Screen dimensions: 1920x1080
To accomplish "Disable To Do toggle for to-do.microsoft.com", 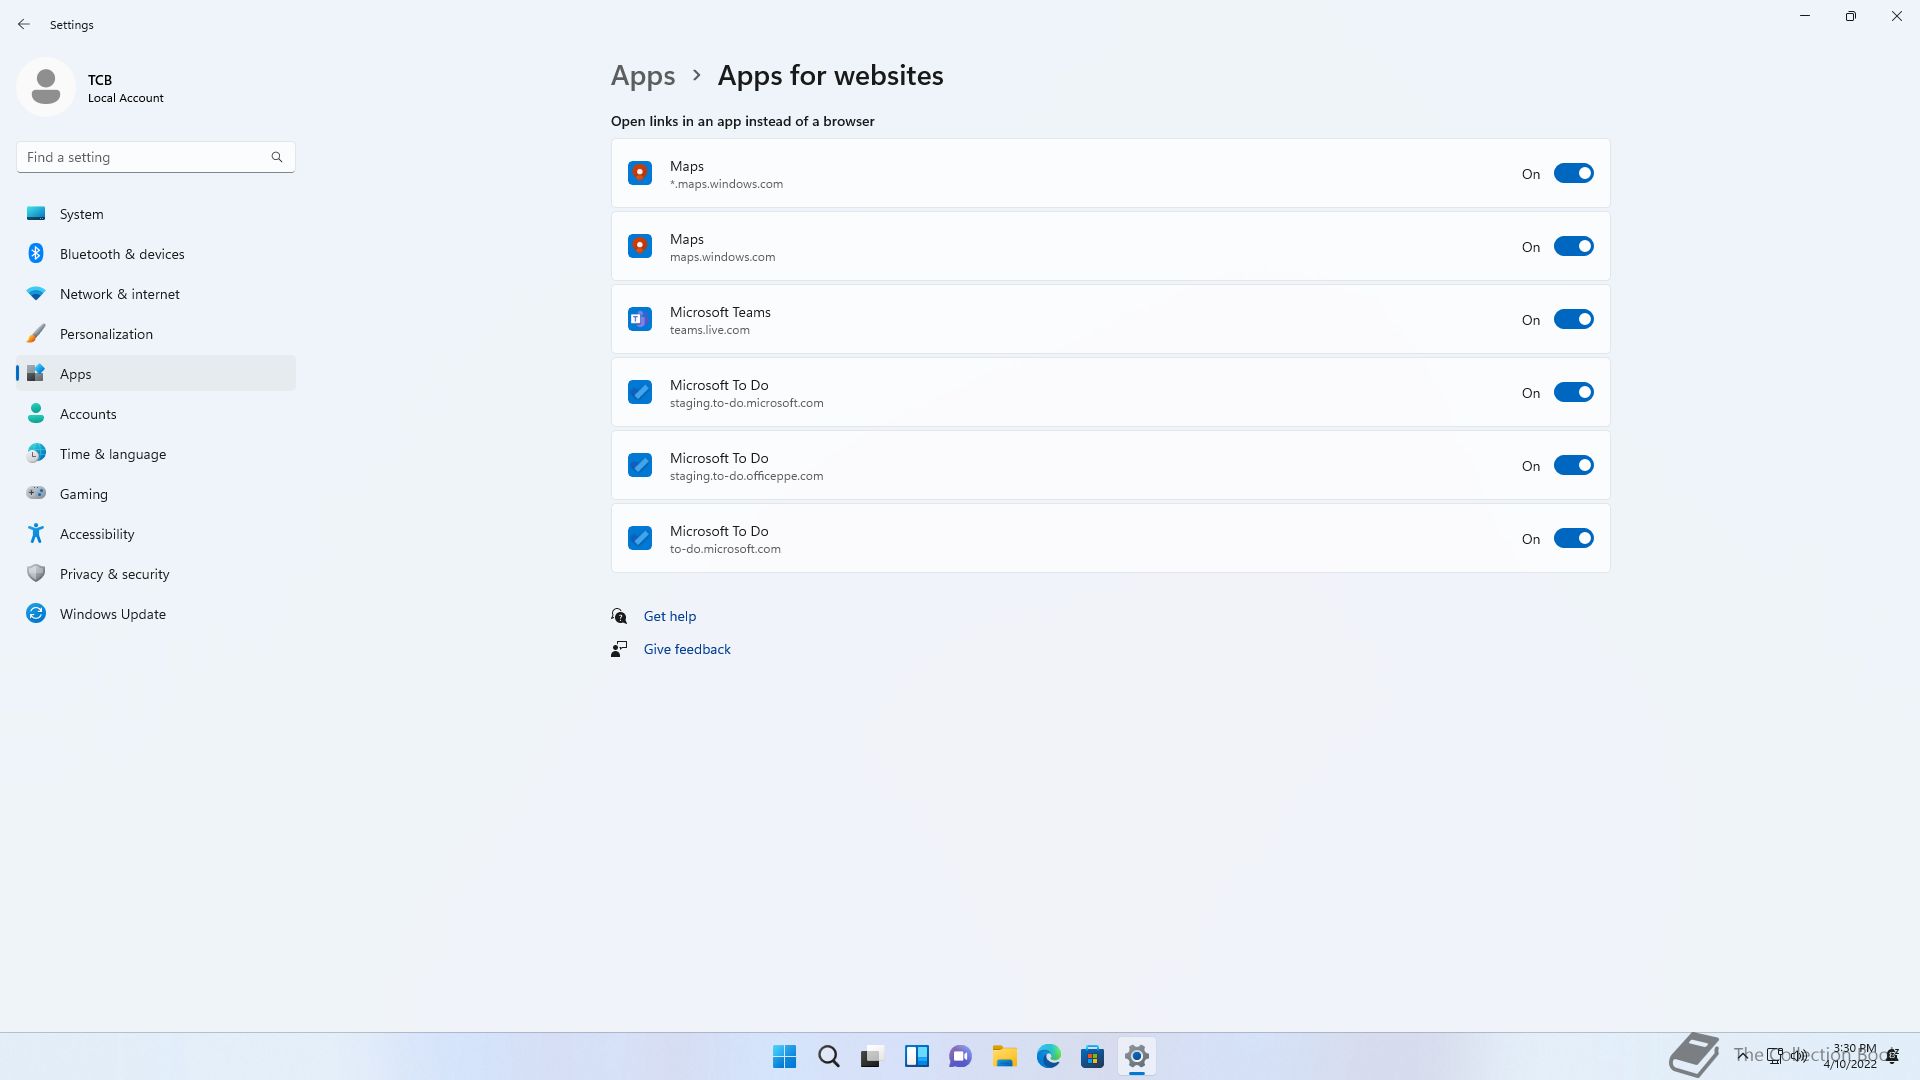I will [x=1573, y=539].
